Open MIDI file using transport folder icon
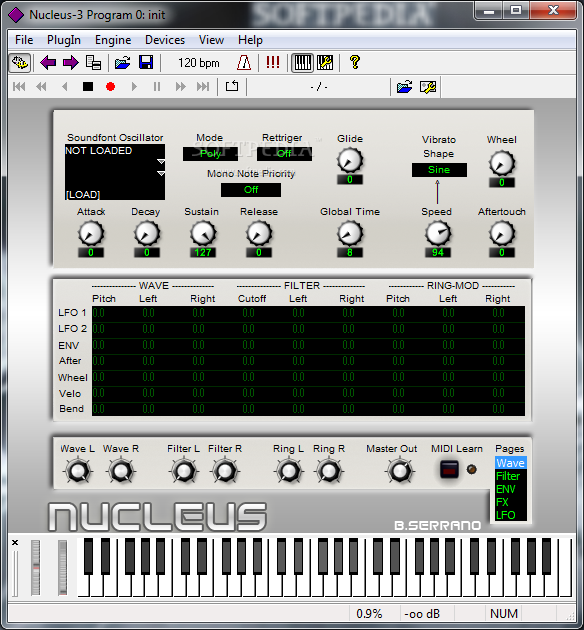Viewport: 584px width, 630px height. point(404,87)
